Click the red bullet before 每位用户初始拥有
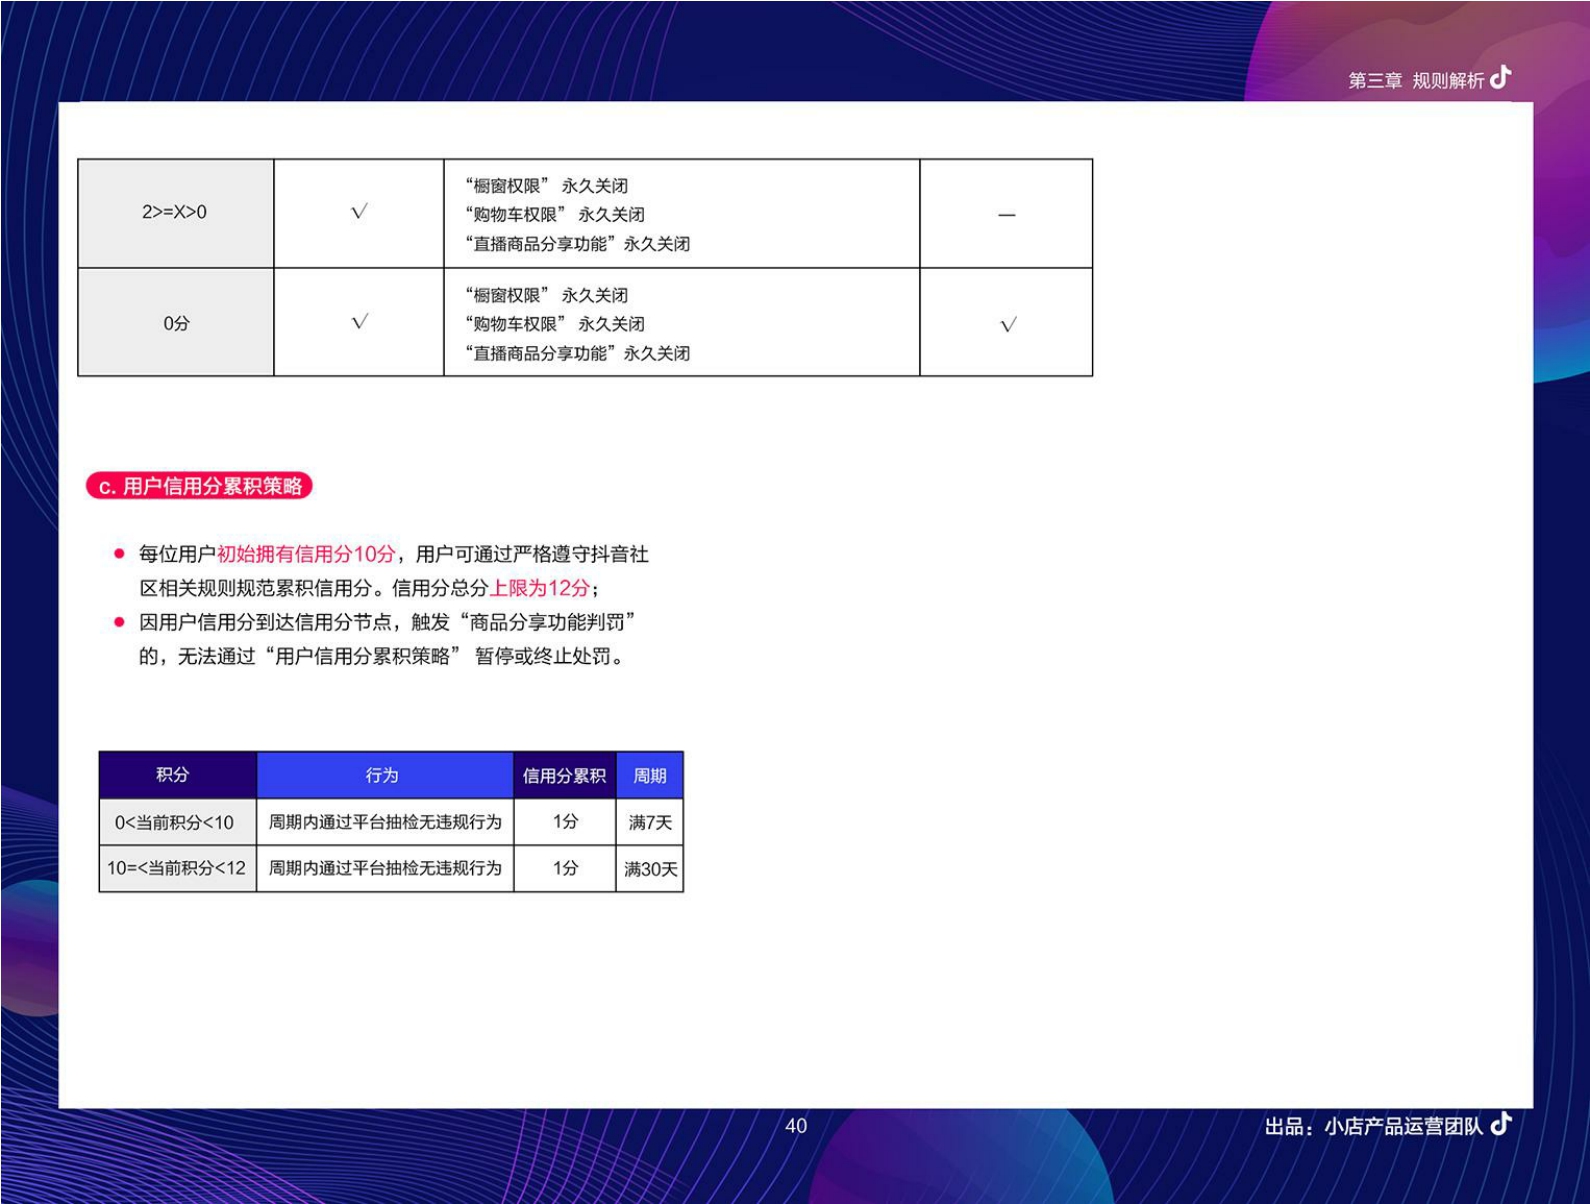Screen dimensions: 1590x1204 pos(120,554)
